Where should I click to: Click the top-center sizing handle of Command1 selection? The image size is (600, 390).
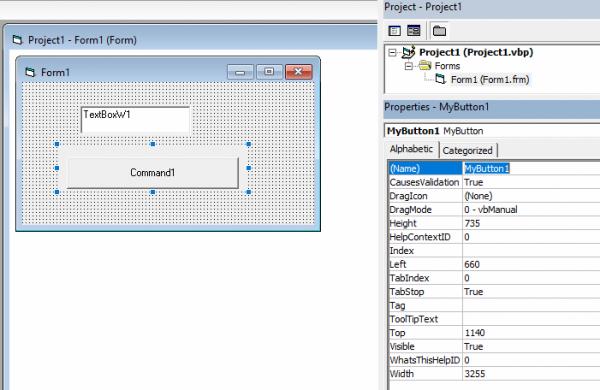(153, 144)
